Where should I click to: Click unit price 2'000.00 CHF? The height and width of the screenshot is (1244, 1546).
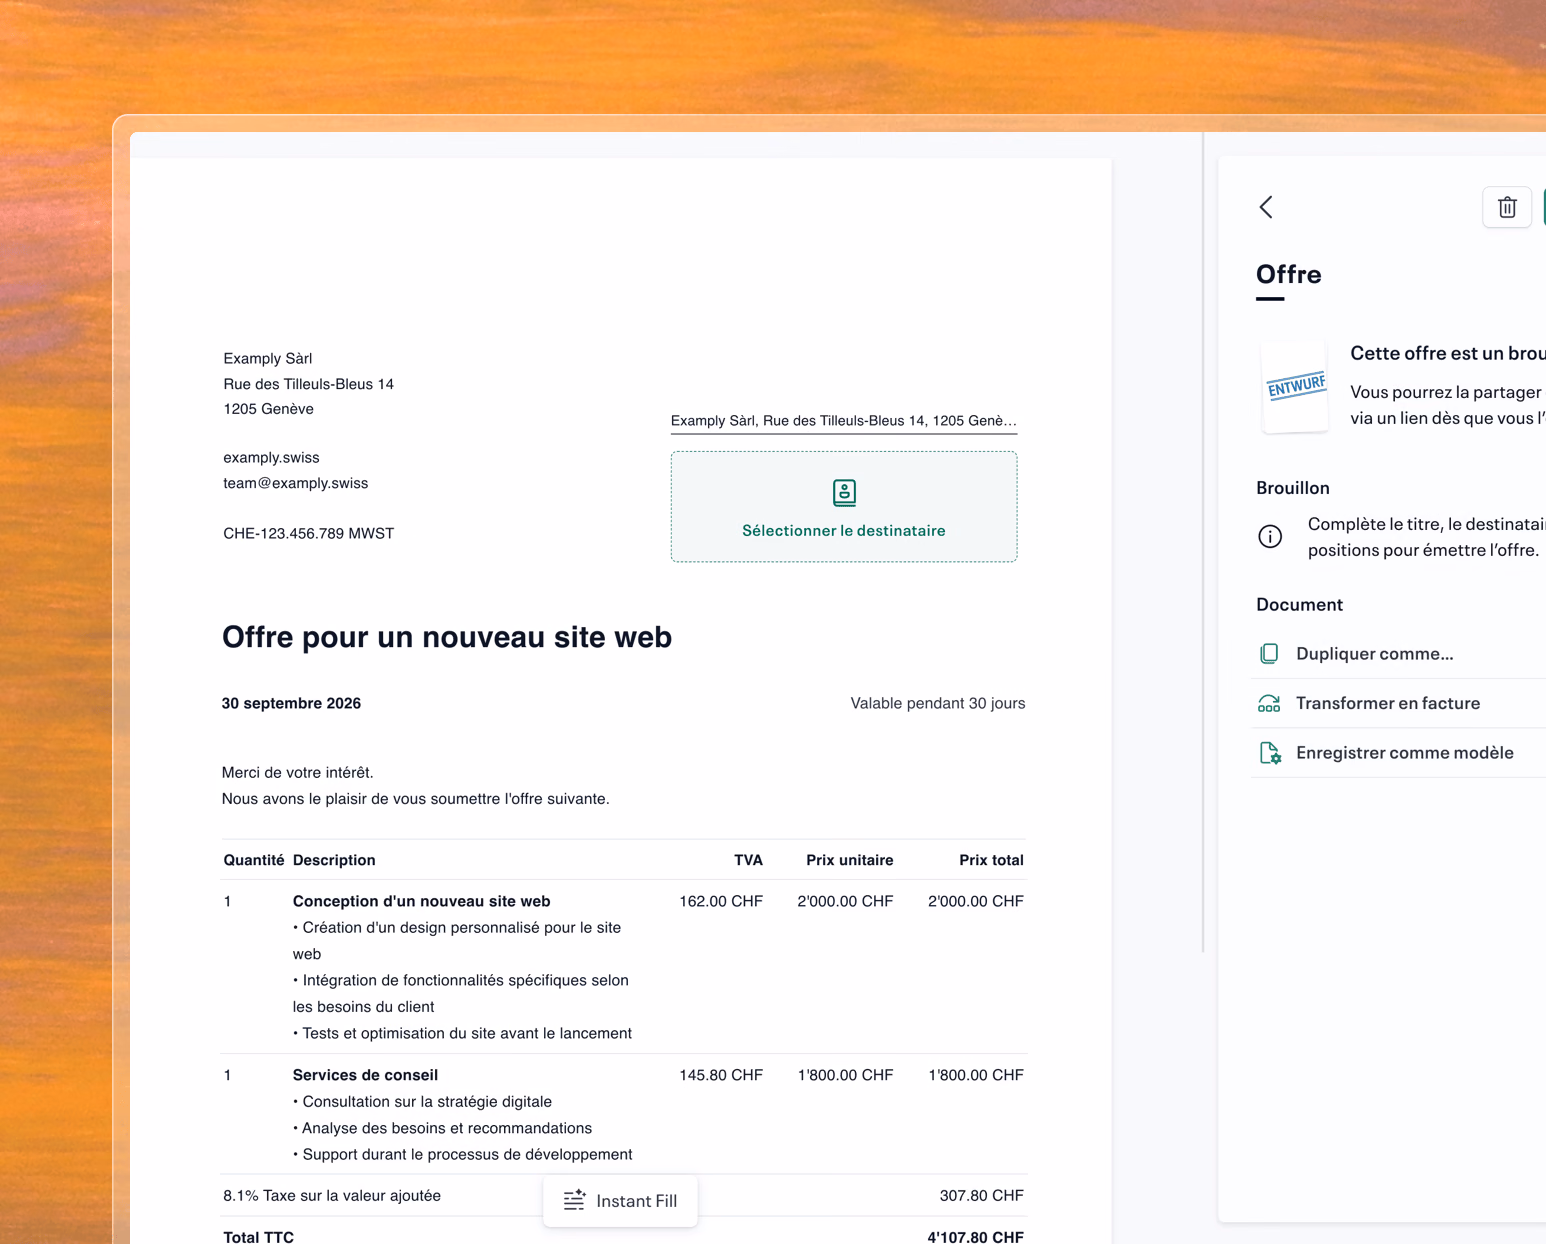coord(845,902)
